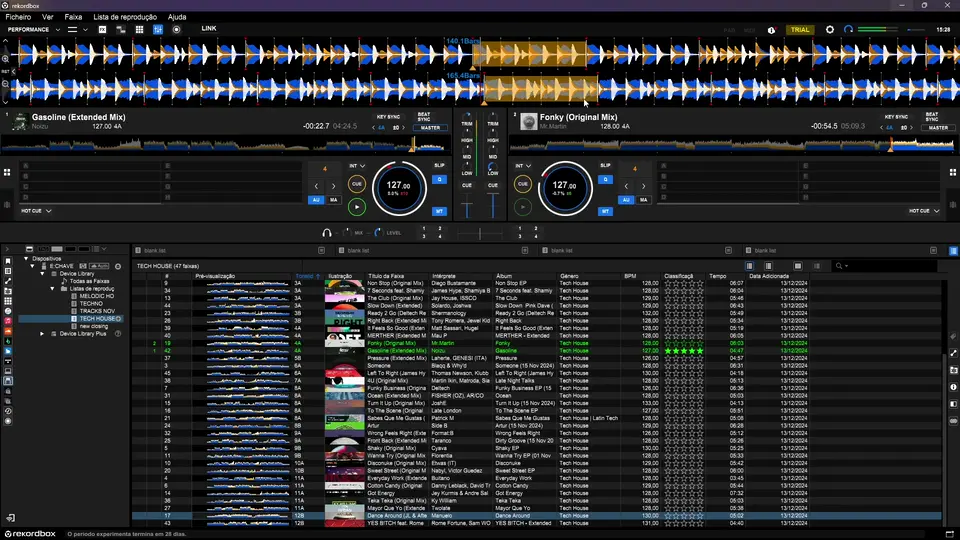The image size is (960, 540).
Task: Adjust channel 2 volume fader in the mixer
Action: [x=493, y=206]
